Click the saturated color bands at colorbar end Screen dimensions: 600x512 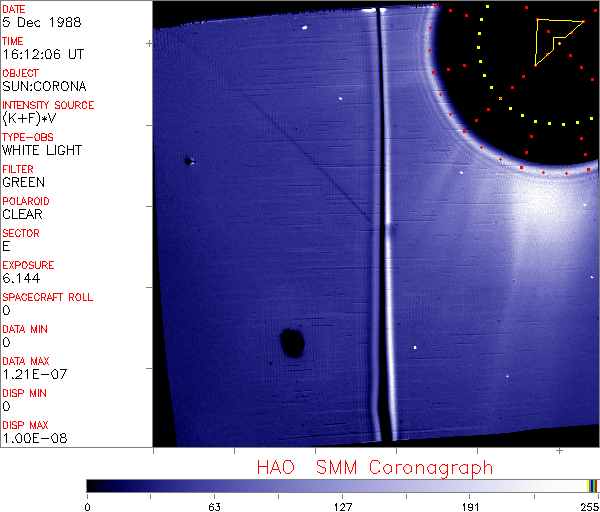click(x=593, y=486)
